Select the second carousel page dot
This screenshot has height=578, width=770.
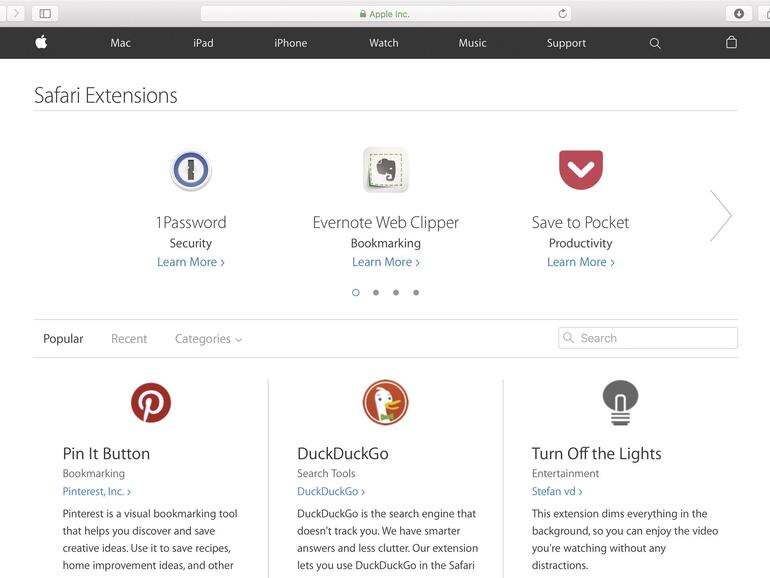[x=376, y=293]
